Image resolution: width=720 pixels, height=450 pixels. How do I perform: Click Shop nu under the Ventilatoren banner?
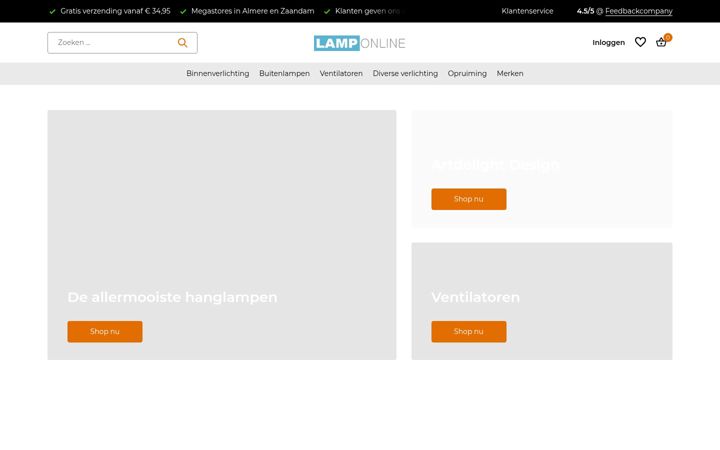point(469,332)
